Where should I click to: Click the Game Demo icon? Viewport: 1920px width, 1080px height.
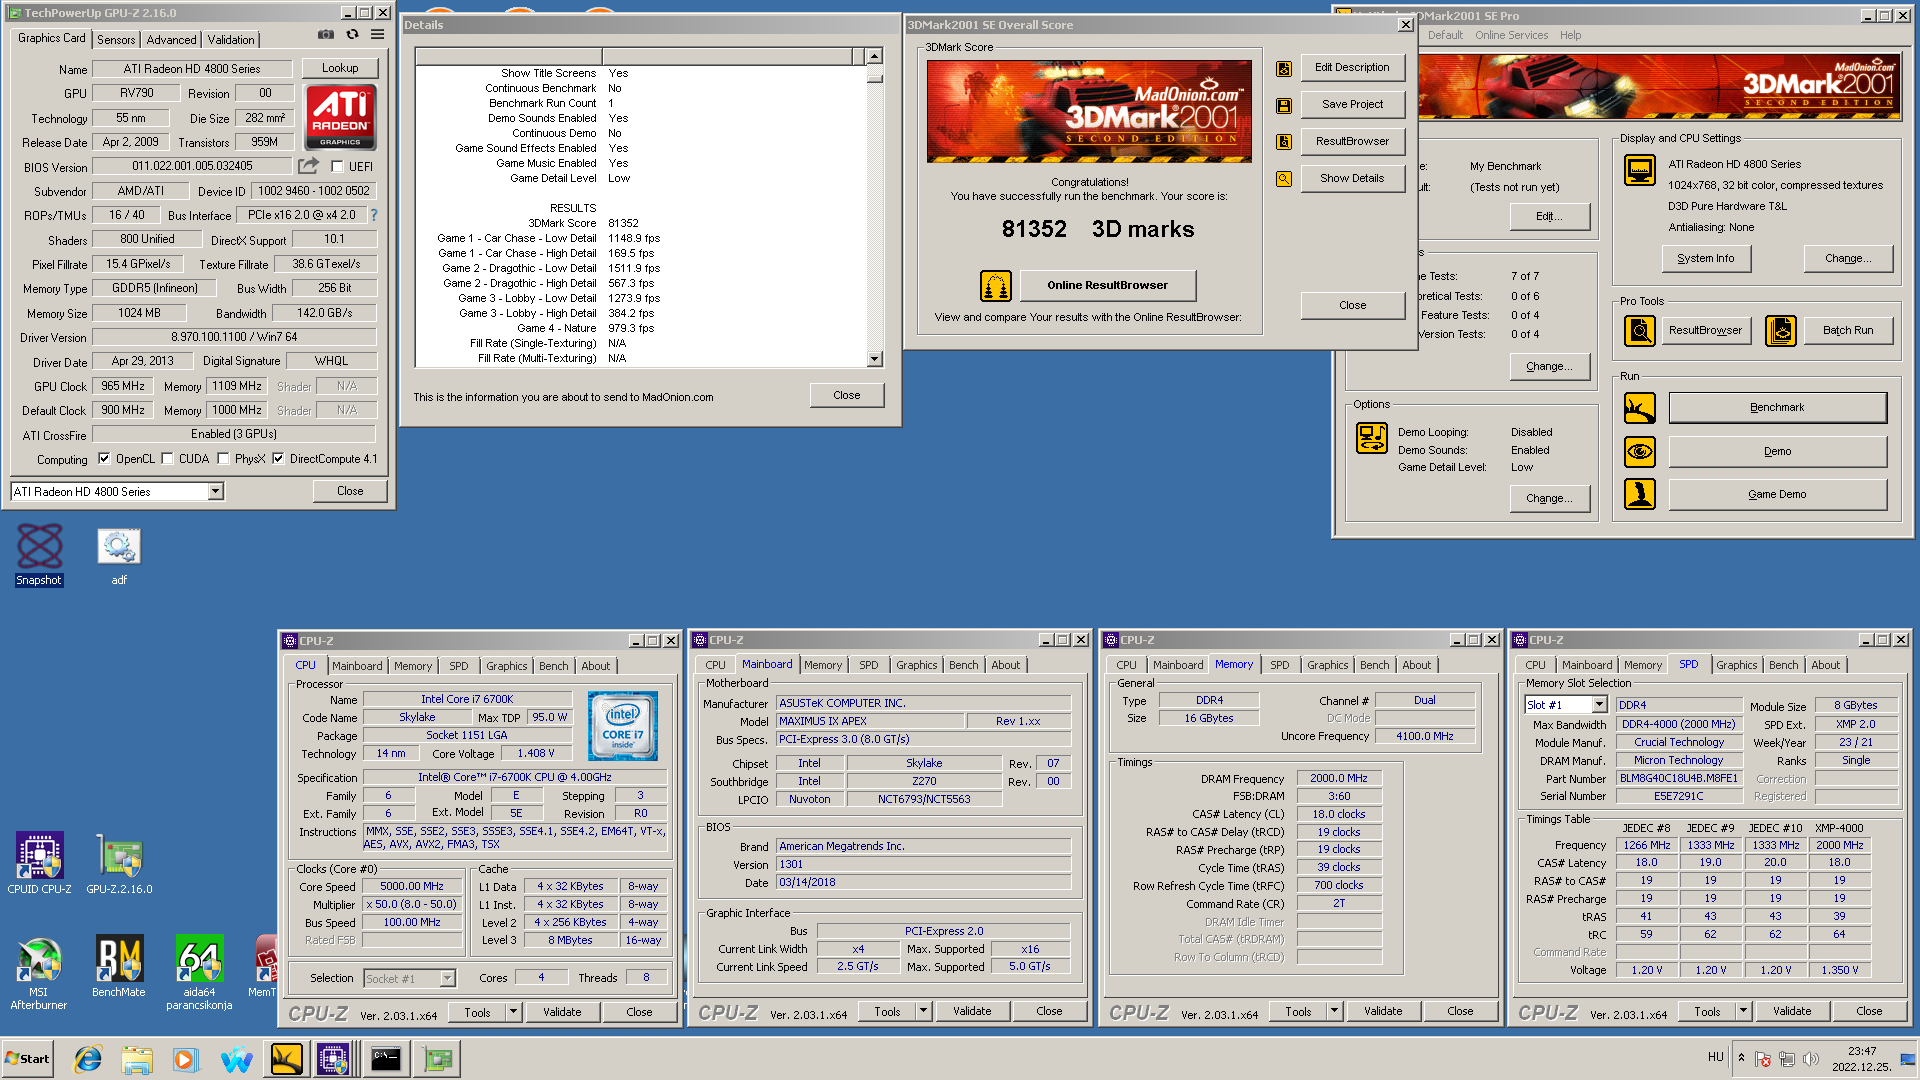(1640, 494)
